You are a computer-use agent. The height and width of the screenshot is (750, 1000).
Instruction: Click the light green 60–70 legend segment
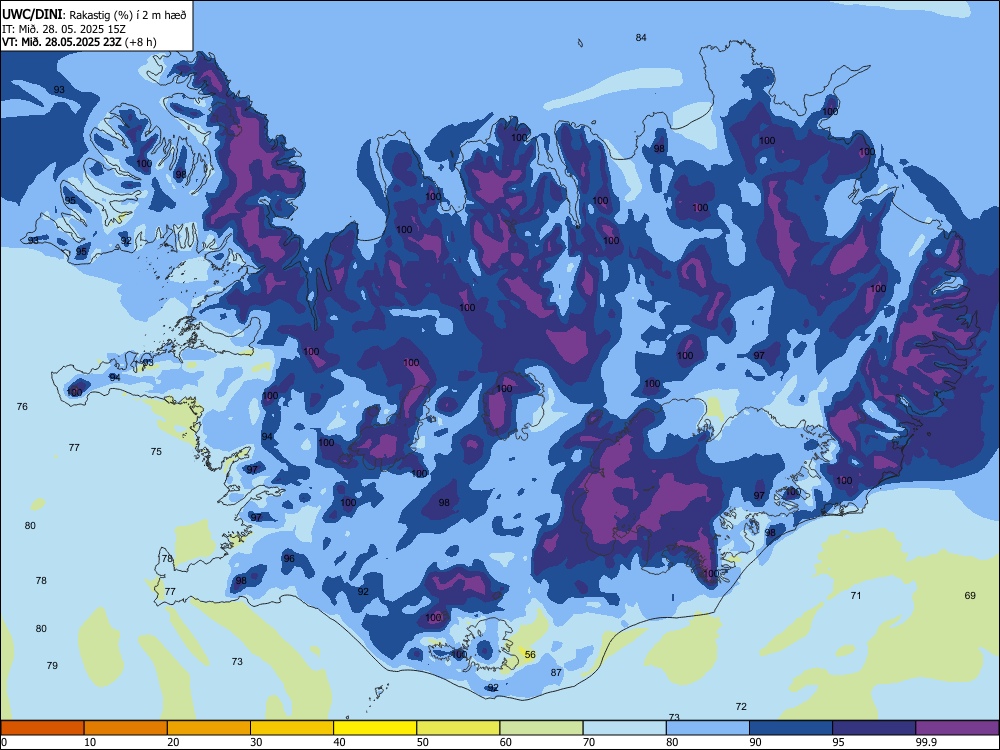[x=541, y=728]
